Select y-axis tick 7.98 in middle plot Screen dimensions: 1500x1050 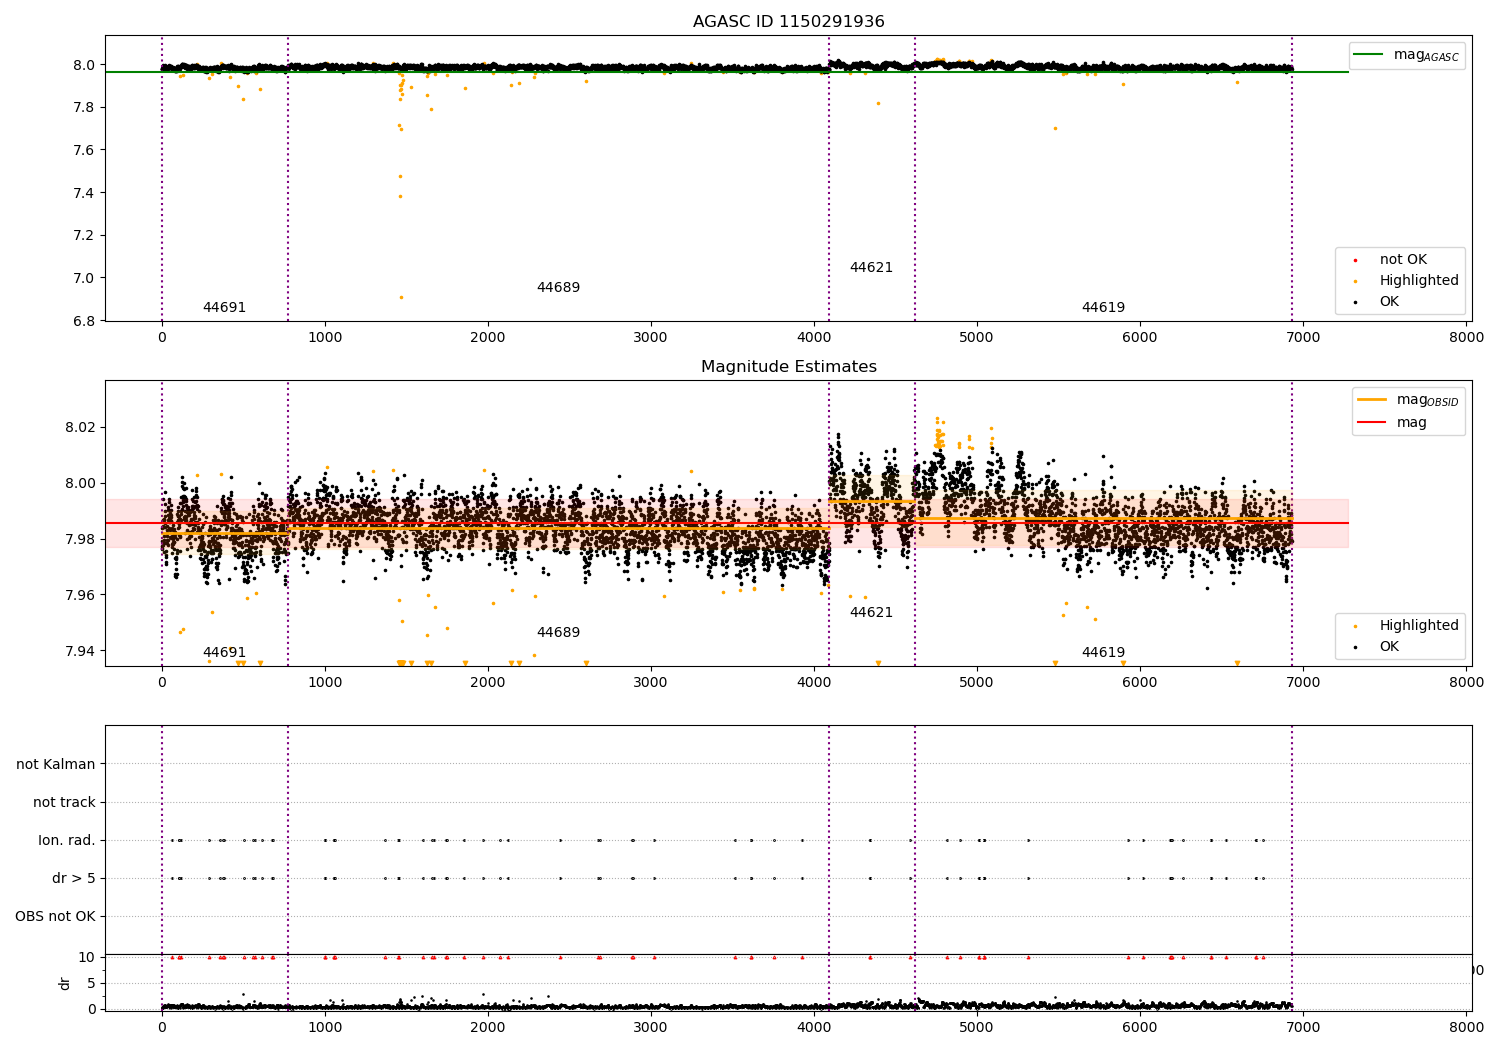tap(80, 539)
